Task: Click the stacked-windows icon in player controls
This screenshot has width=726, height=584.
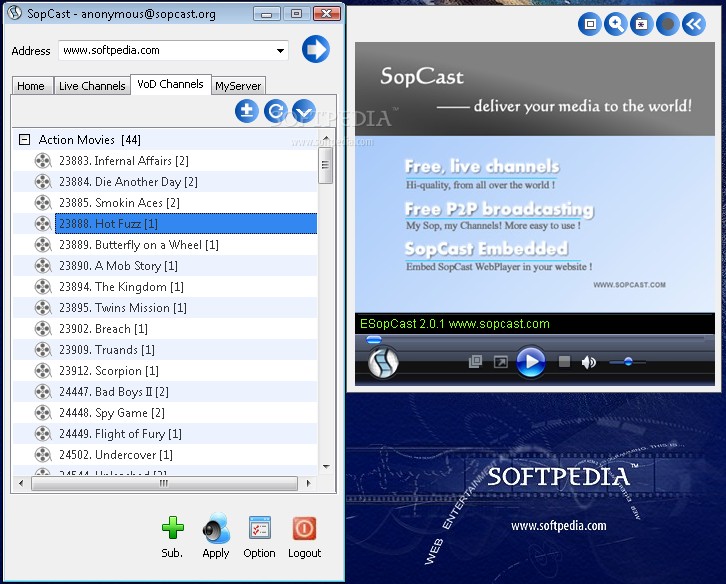Action: [x=476, y=362]
